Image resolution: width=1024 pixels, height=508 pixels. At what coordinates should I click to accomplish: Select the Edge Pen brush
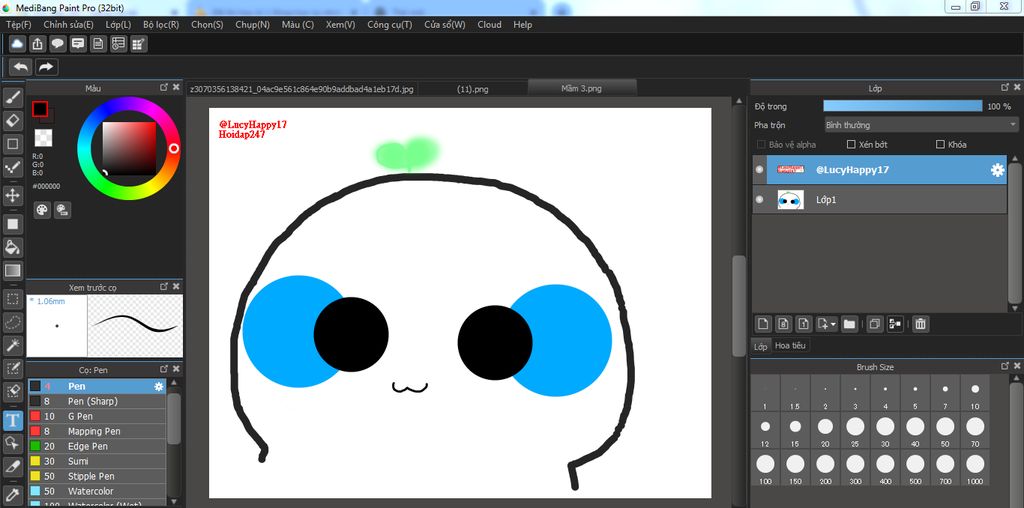[97, 446]
